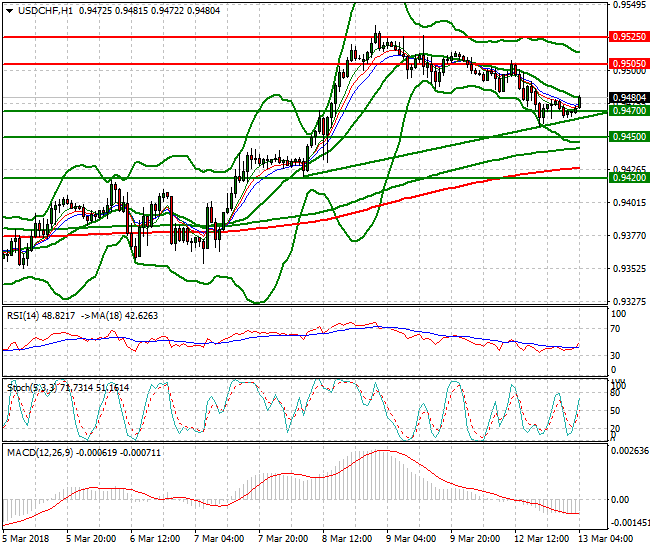This screenshot has height=550, width=650.
Task: Click the 5 Mar 20:00 time label
Action: (x=91, y=539)
